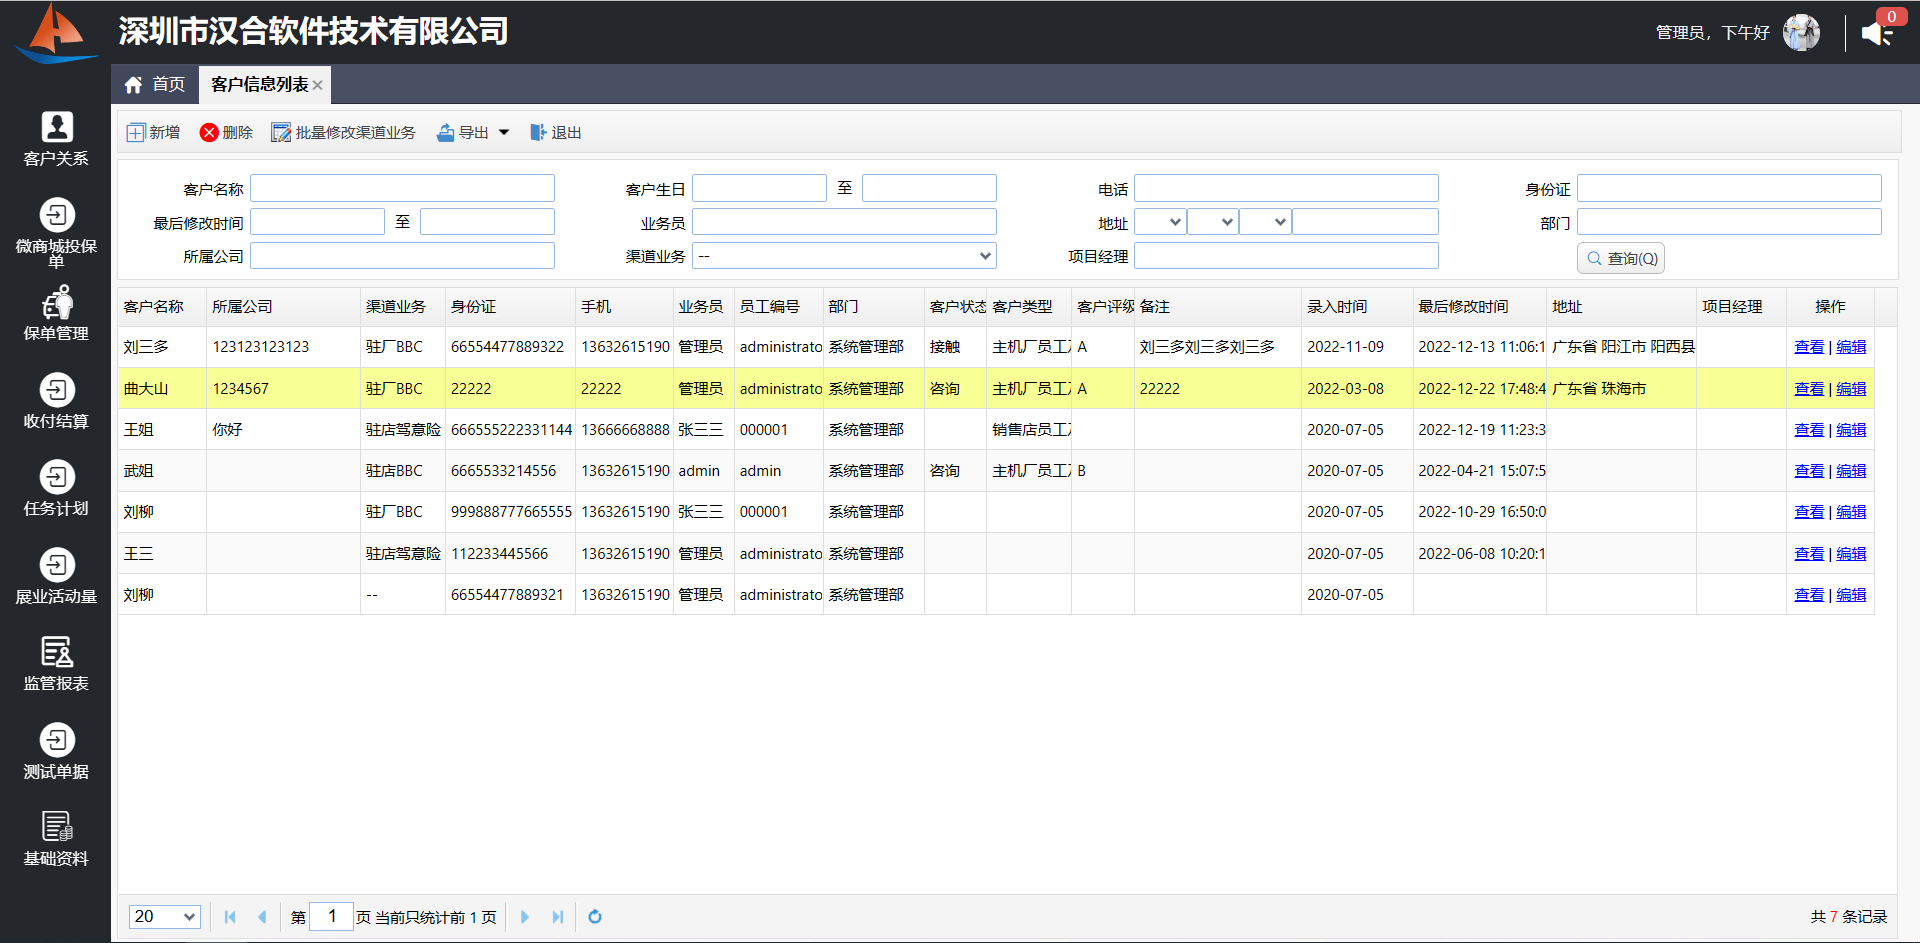Go to the last page via pagination
Screen dimensions: 1920x943
click(x=558, y=917)
